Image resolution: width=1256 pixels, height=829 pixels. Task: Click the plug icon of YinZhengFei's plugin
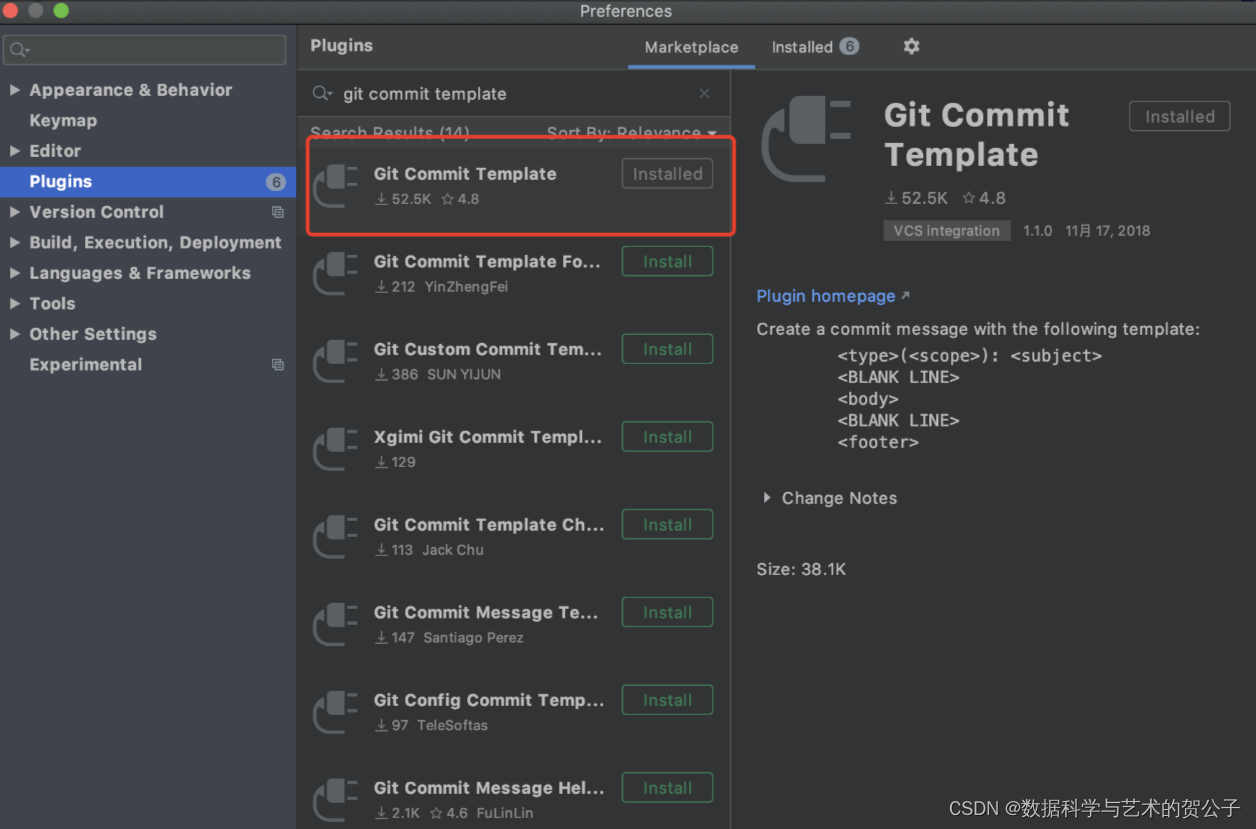[335, 274]
